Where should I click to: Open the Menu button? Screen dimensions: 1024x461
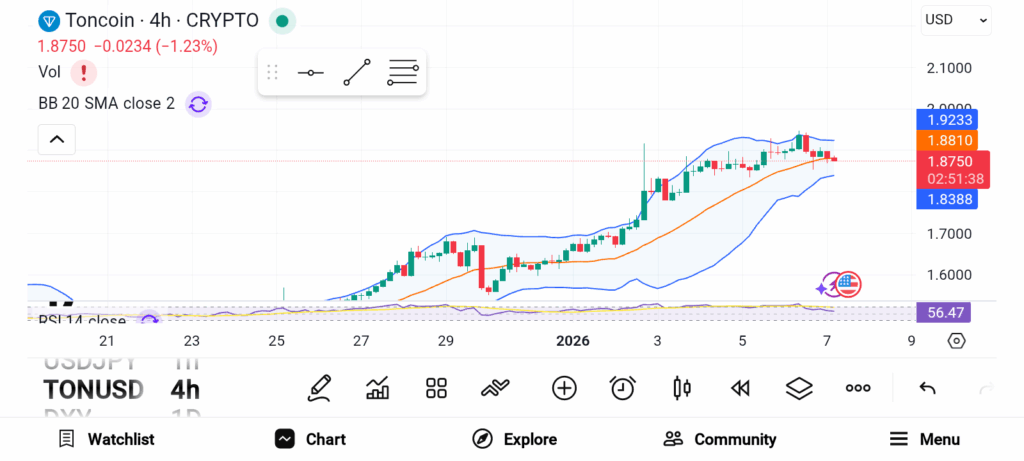click(x=925, y=439)
